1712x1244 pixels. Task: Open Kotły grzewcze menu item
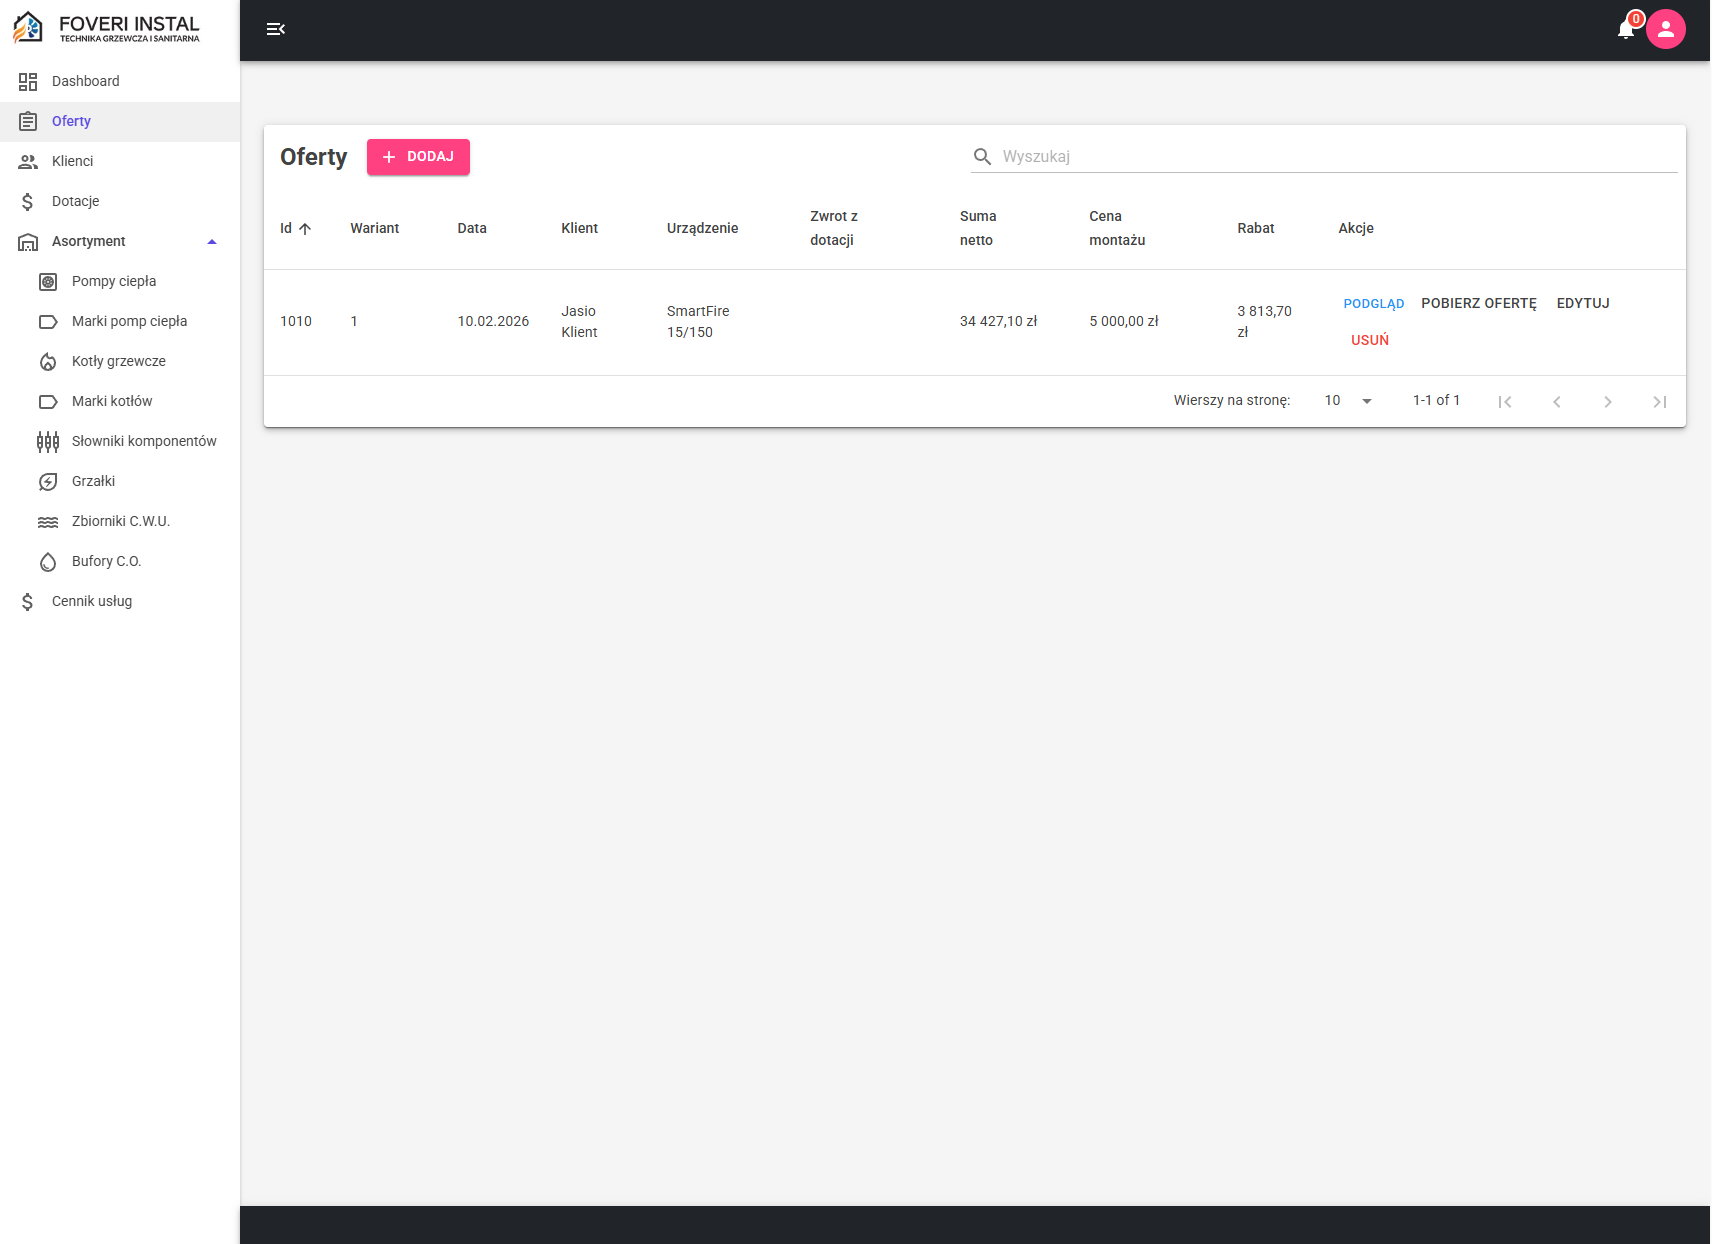pos(120,361)
